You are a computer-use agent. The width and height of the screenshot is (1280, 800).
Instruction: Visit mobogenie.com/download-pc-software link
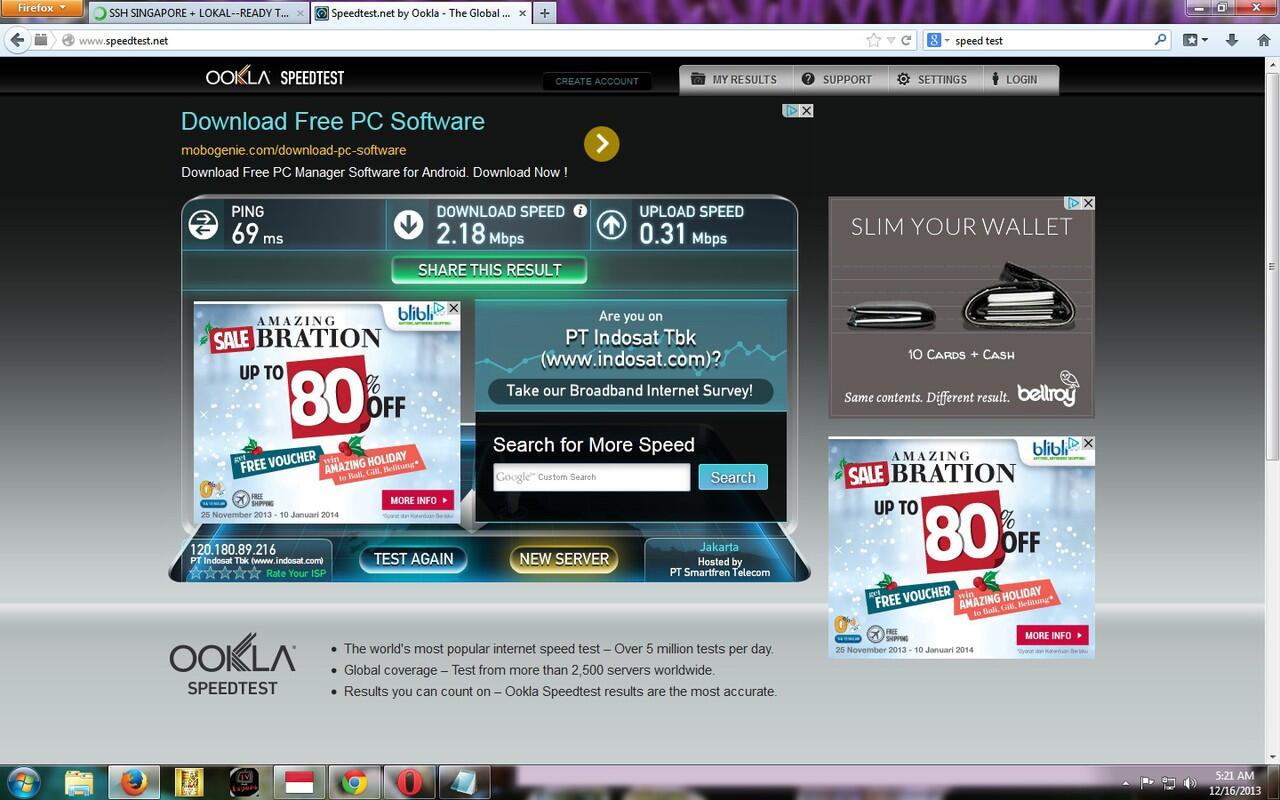click(293, 150)
